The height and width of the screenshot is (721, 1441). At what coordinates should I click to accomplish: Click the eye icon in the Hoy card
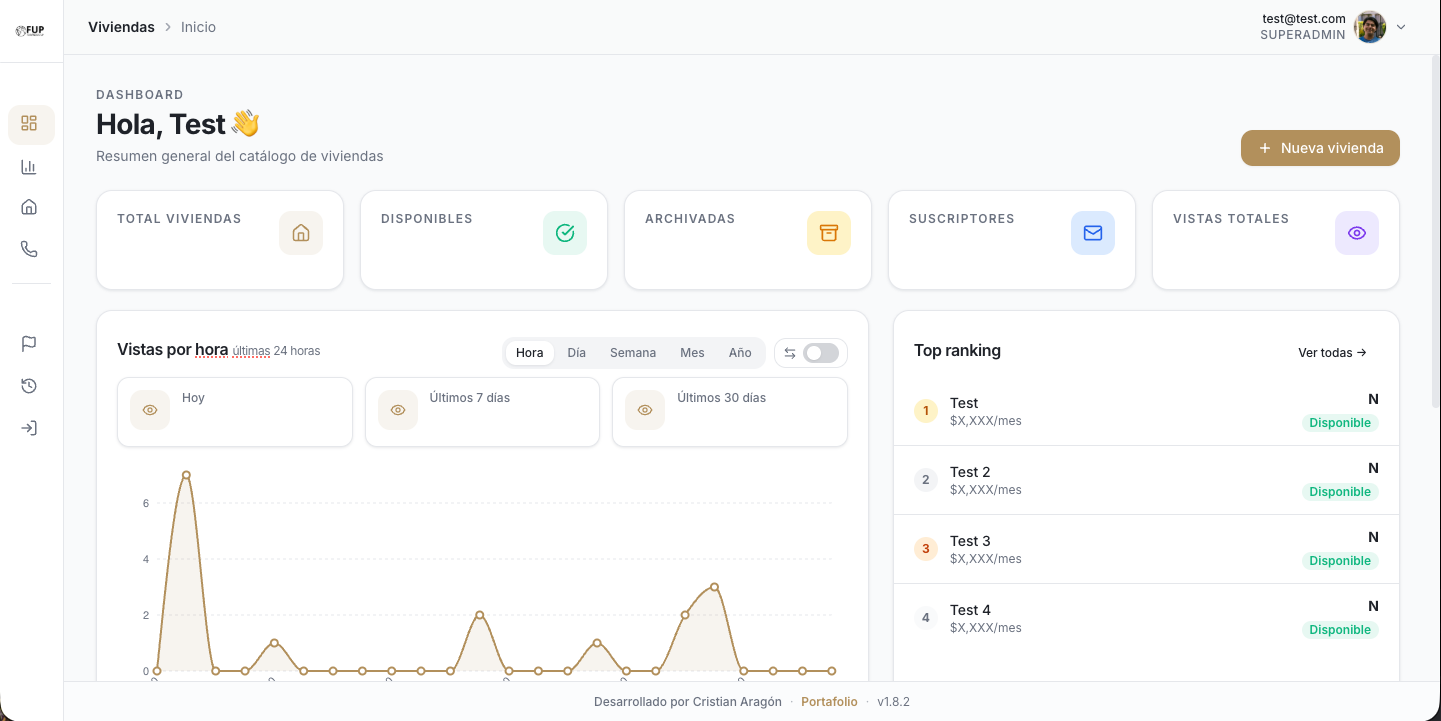150,410
